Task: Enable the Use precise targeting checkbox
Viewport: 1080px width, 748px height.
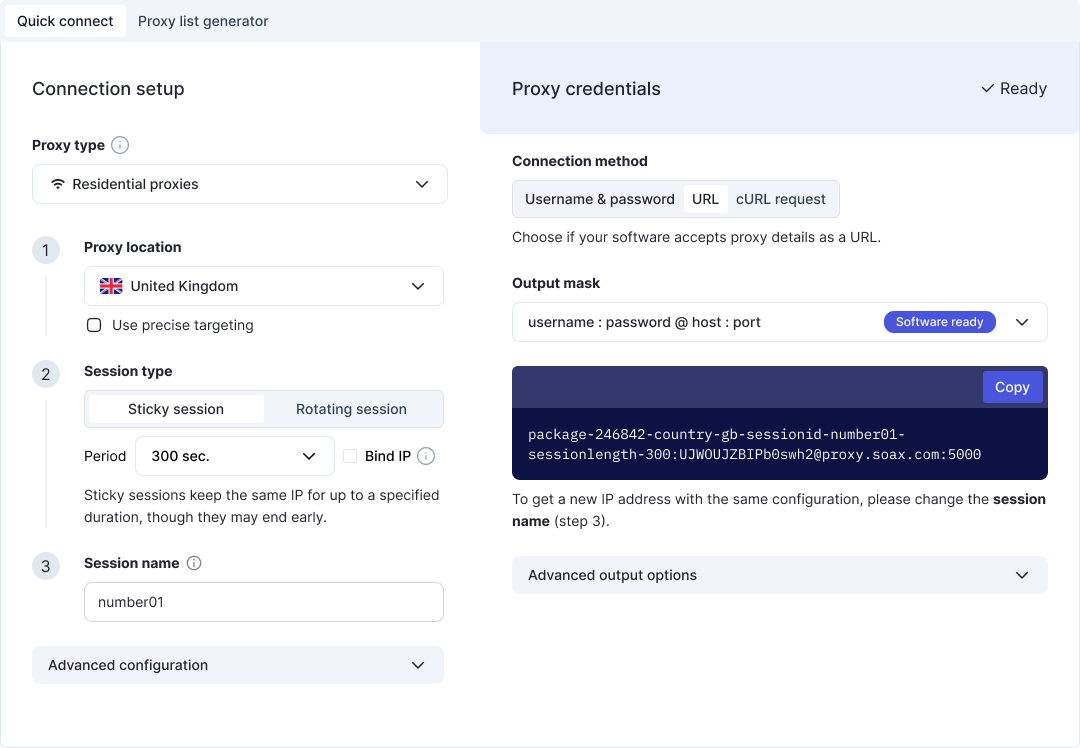Action: pyautogui.click(x=93, y=324)
